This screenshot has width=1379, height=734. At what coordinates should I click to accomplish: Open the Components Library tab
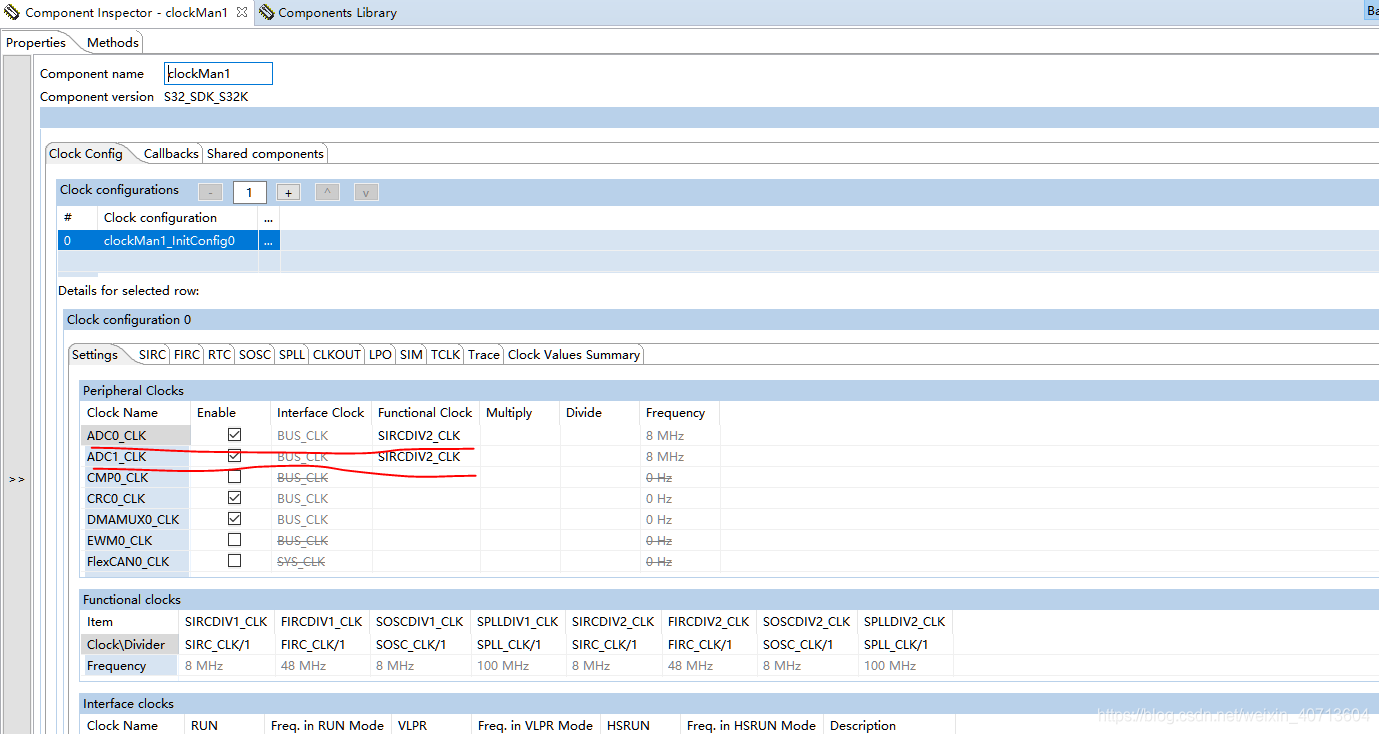pyautogui.click(x=328, y=13)
